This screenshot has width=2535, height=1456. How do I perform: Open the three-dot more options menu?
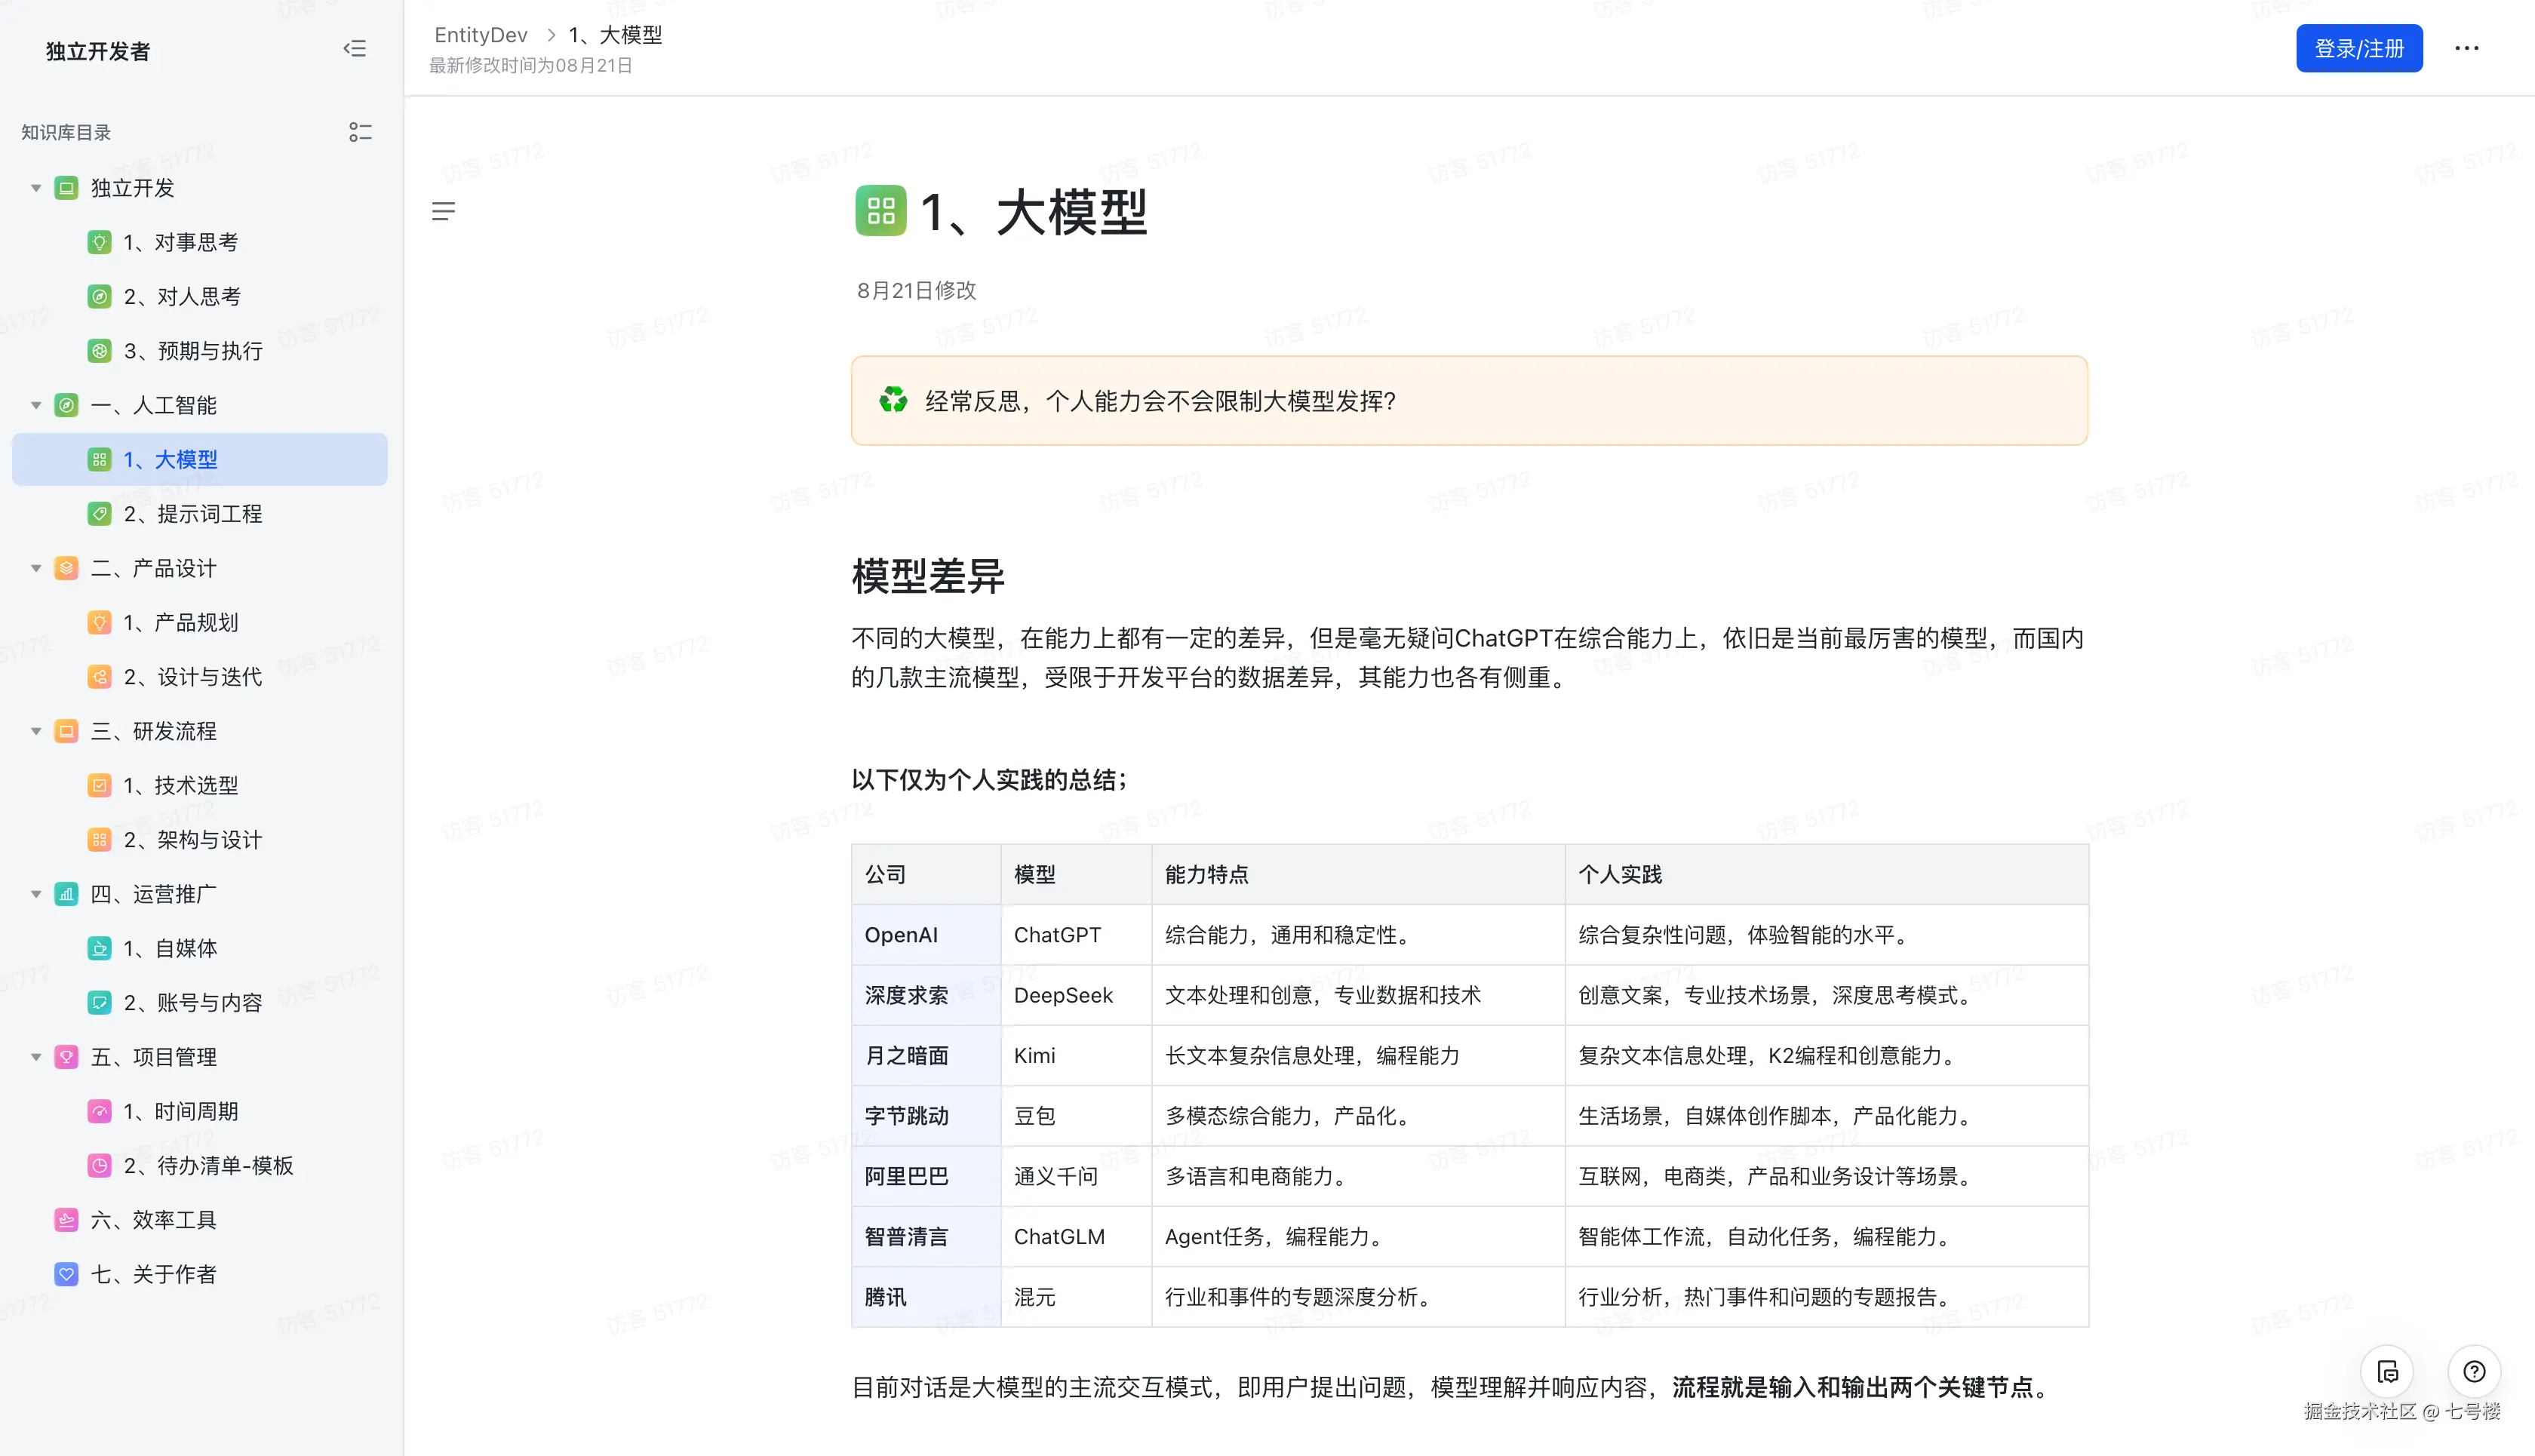point(2466,48)
